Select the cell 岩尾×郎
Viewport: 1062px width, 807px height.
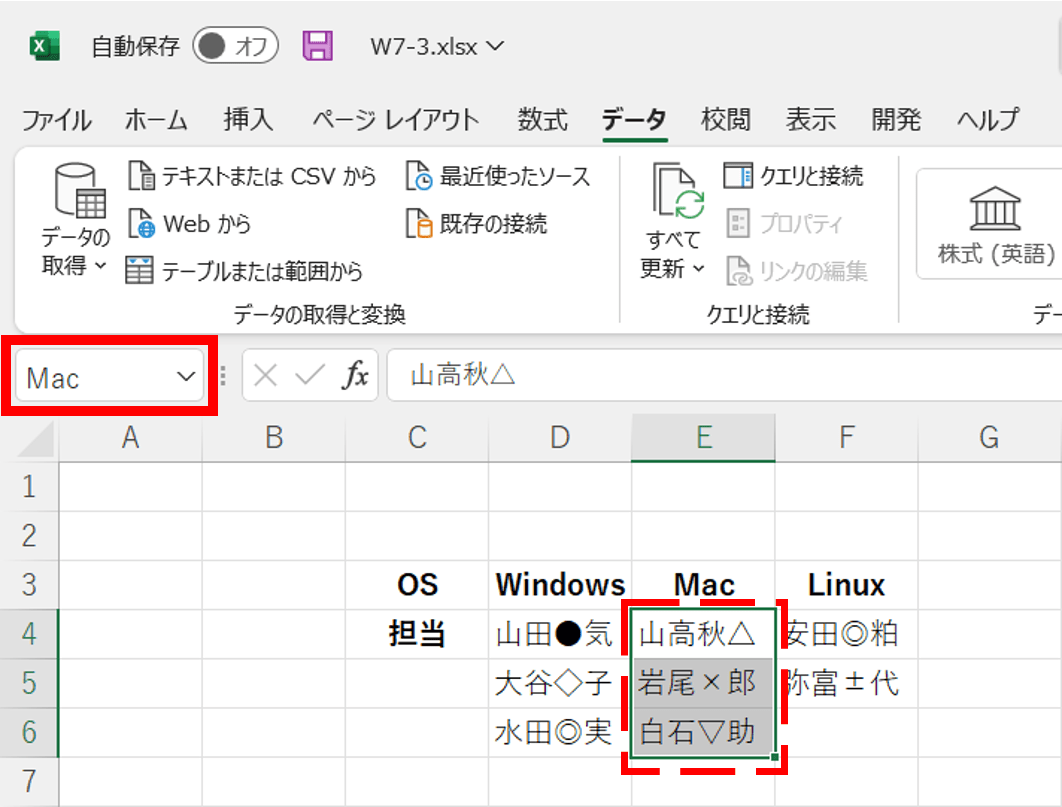[x=704, y=683]
